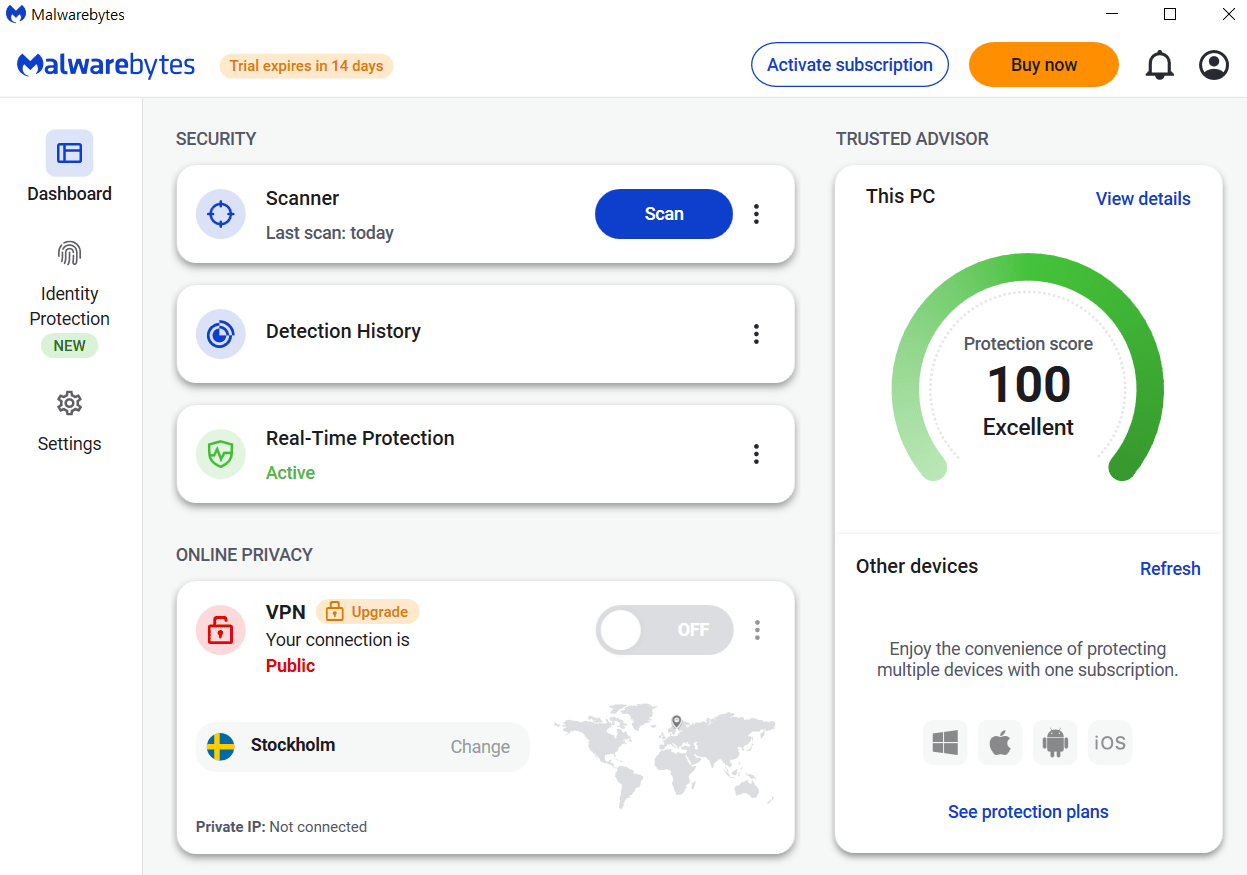
Task: Click the iOS platform icon
Action: pos(1110,742)
